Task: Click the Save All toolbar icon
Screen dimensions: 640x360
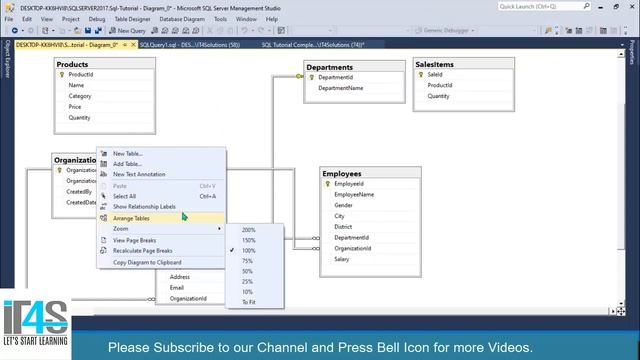Action: pos(98,31)
